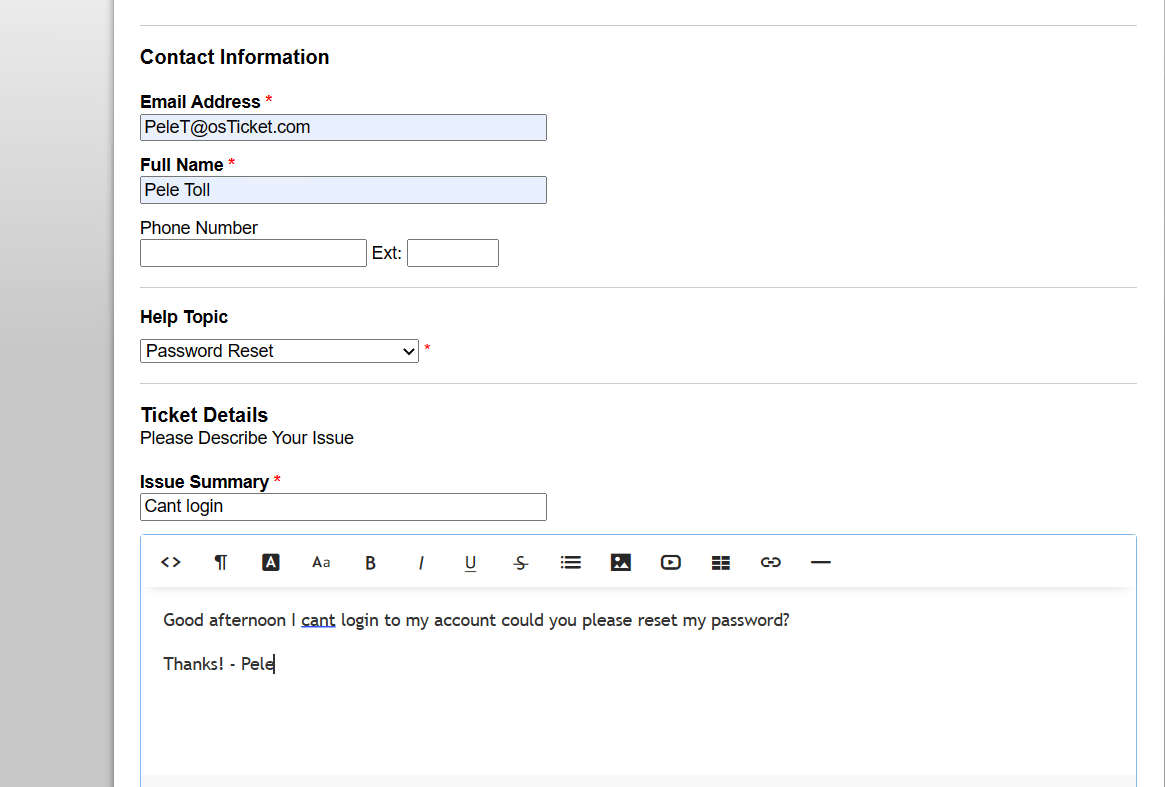Click the Full Name input field
1165x787 pixels.
tap(343, 190)
